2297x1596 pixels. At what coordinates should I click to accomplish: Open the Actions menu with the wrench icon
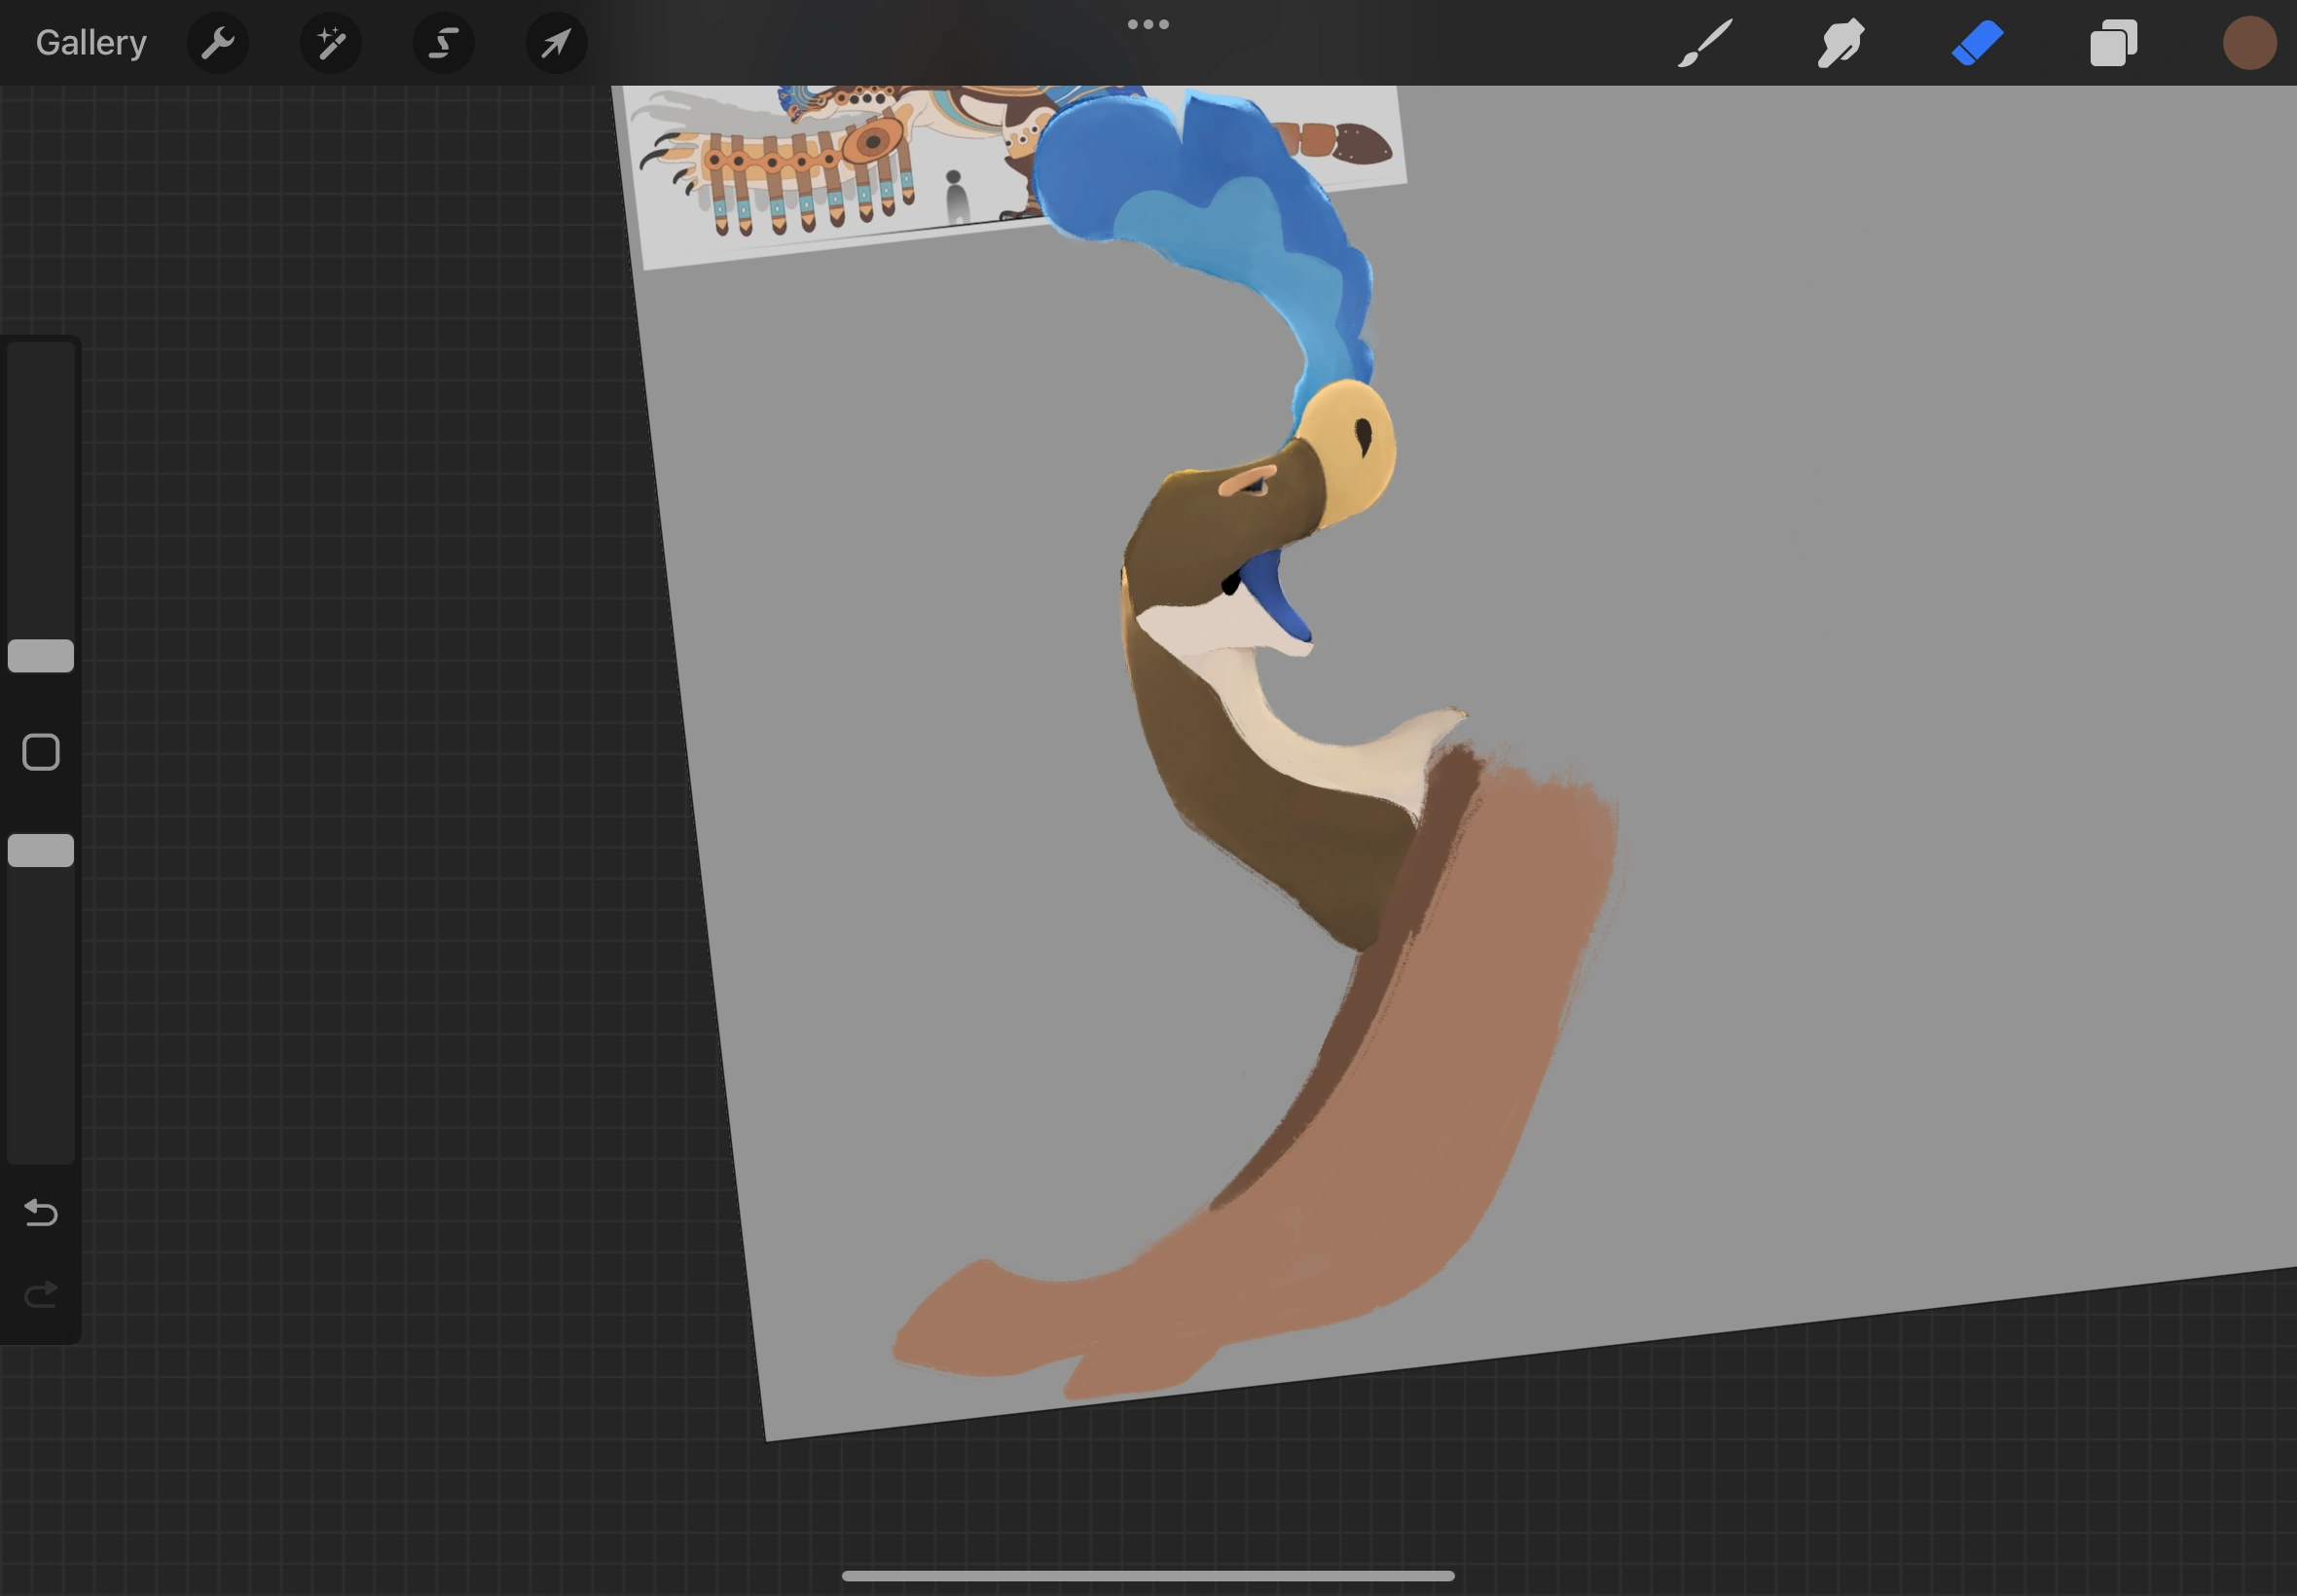[x=218, y=42]
